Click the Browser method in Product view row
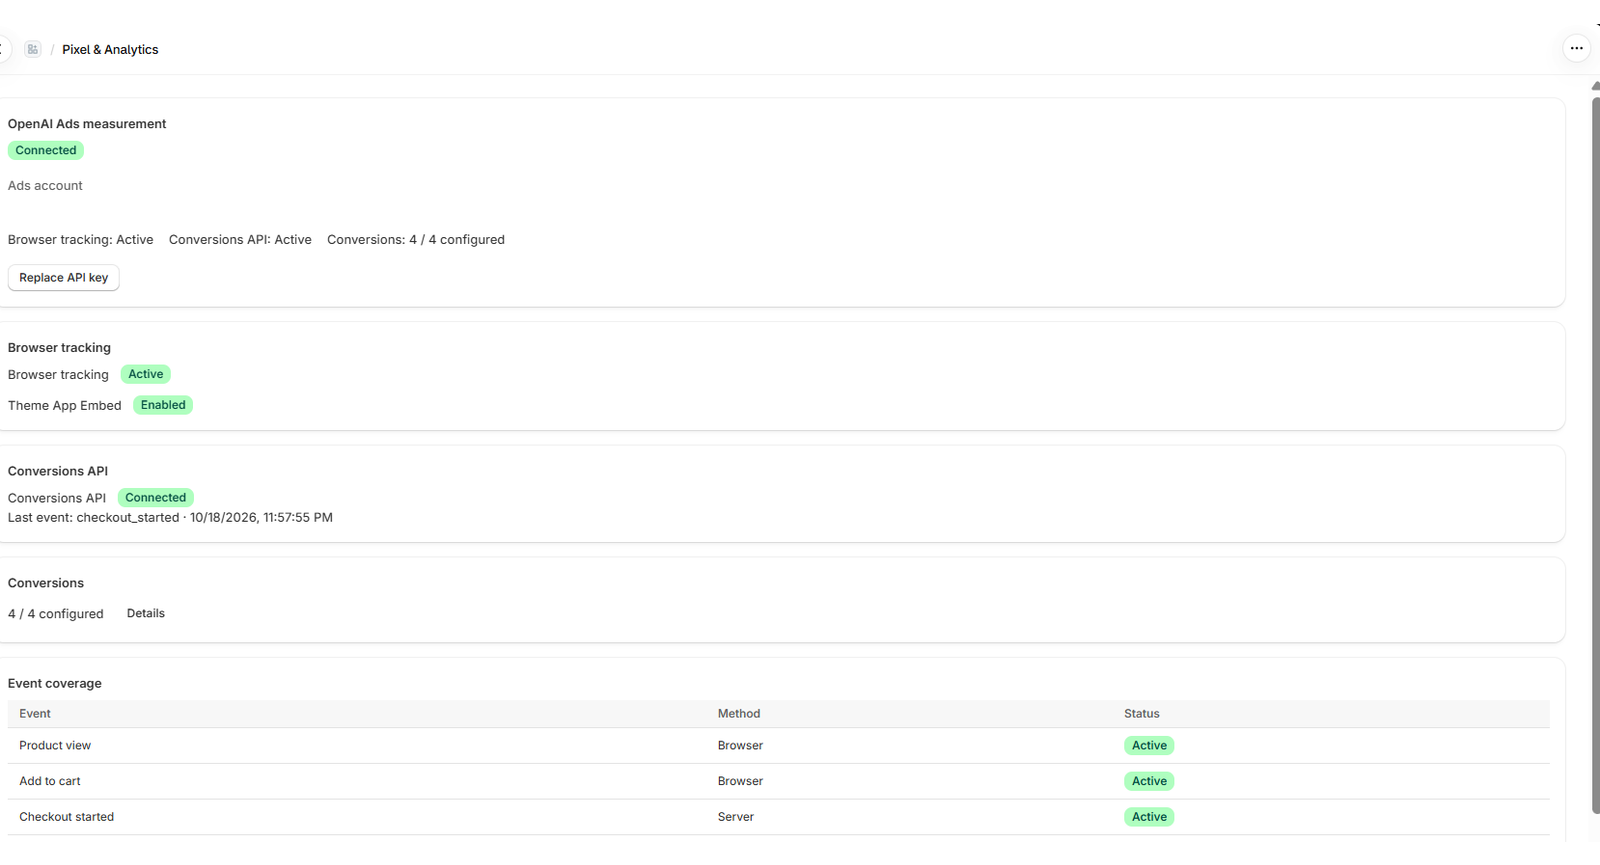Image resolution: width=1600 pixels, height=865 pixels. coord(740,746)
